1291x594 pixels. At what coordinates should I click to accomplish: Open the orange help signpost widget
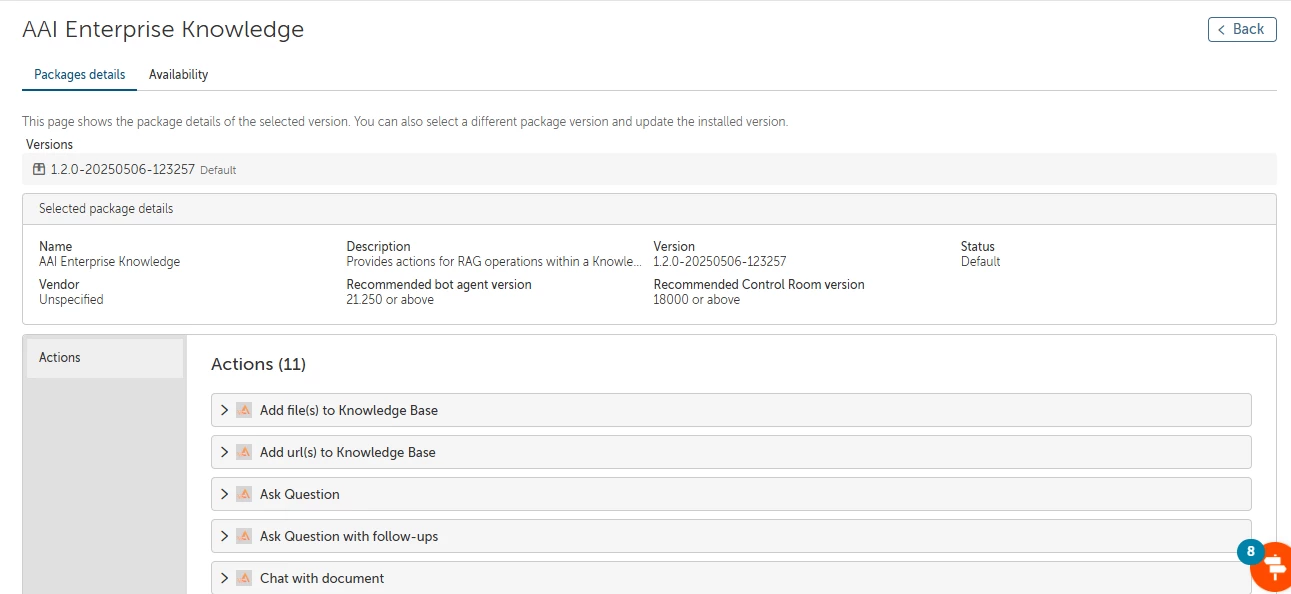pyautogui.click(x=1273, y=567)
